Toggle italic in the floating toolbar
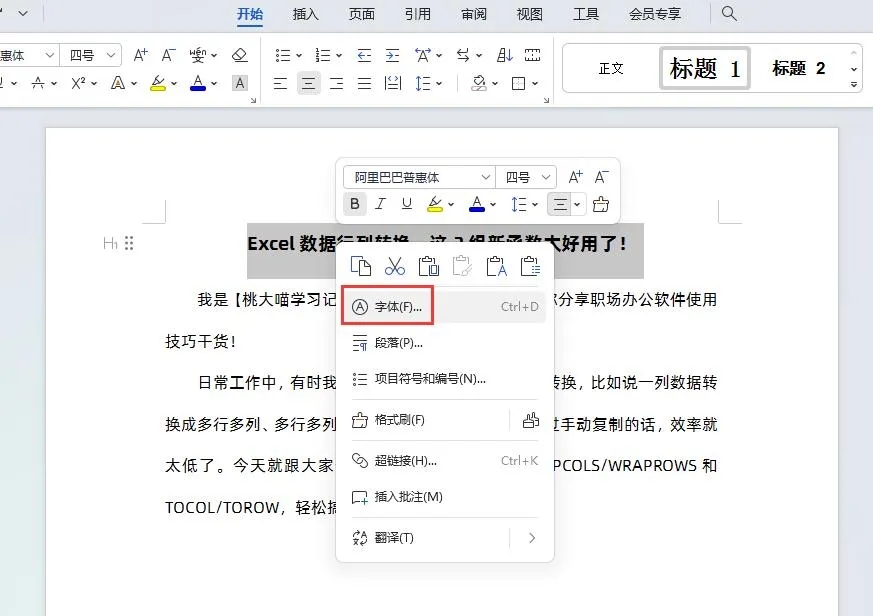 (x=380, y=204)
